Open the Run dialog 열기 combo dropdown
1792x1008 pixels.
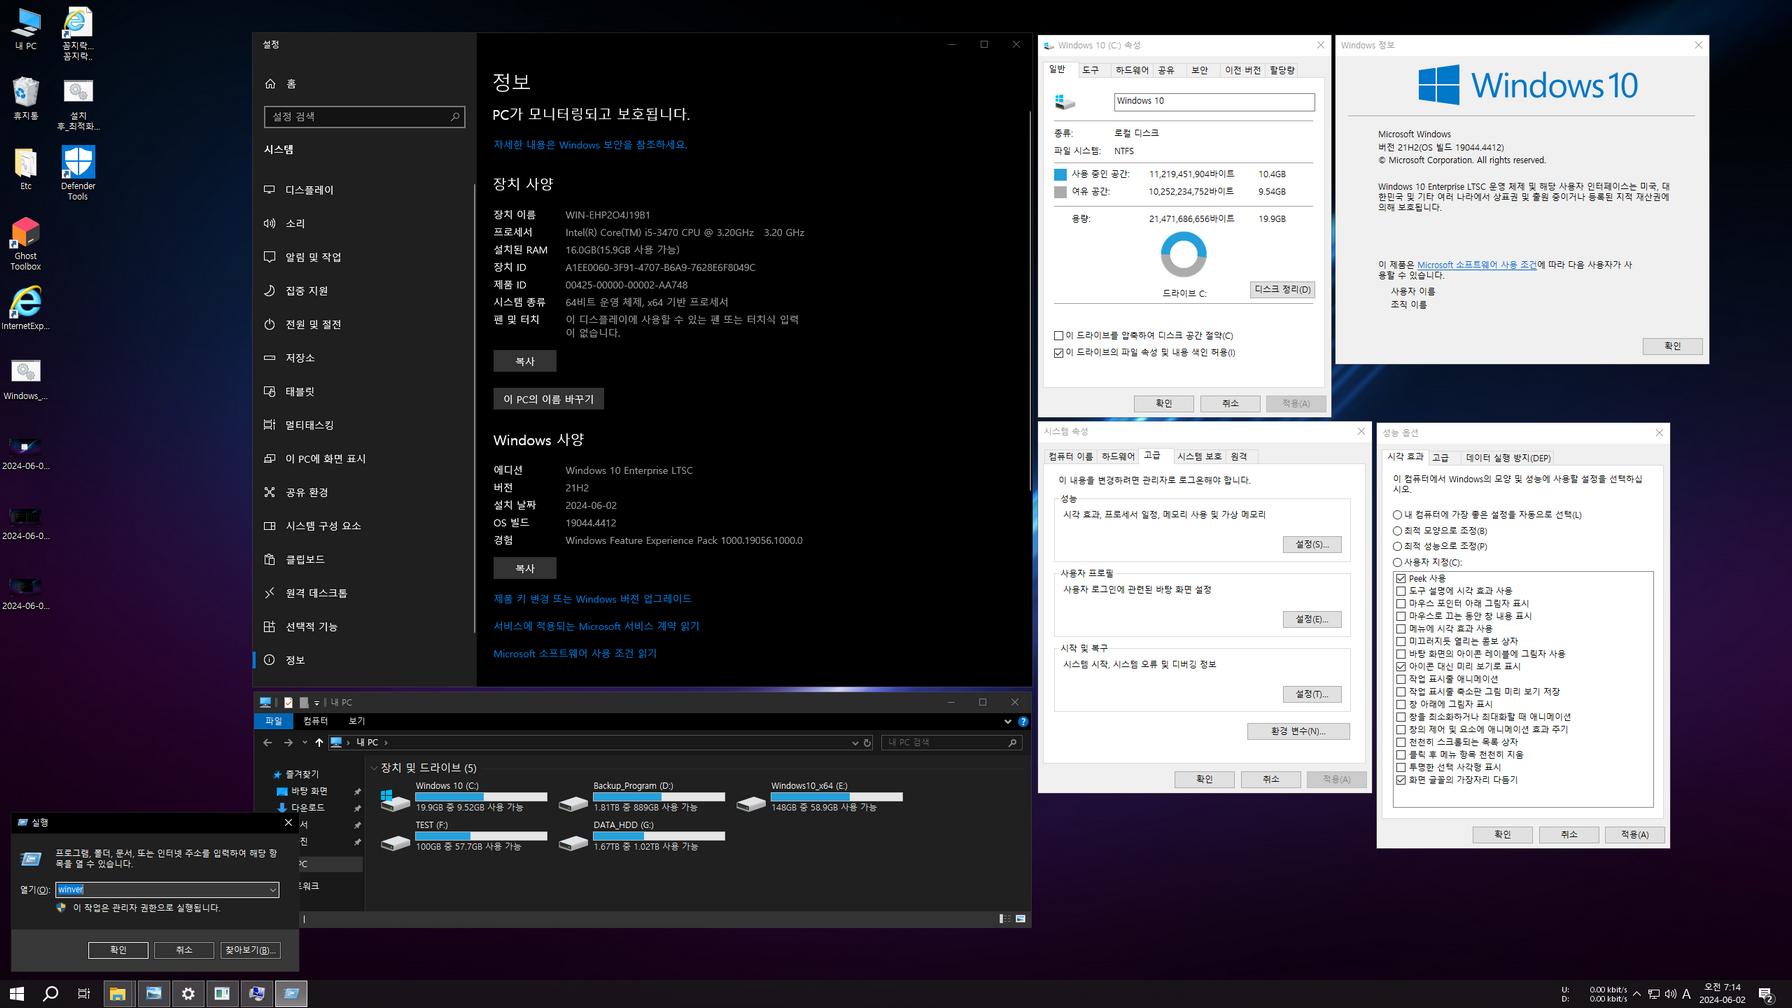[x=272, y=890]
